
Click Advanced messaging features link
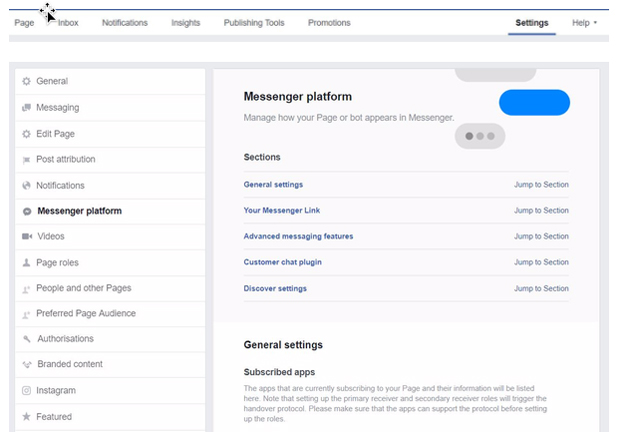(298, 236)
